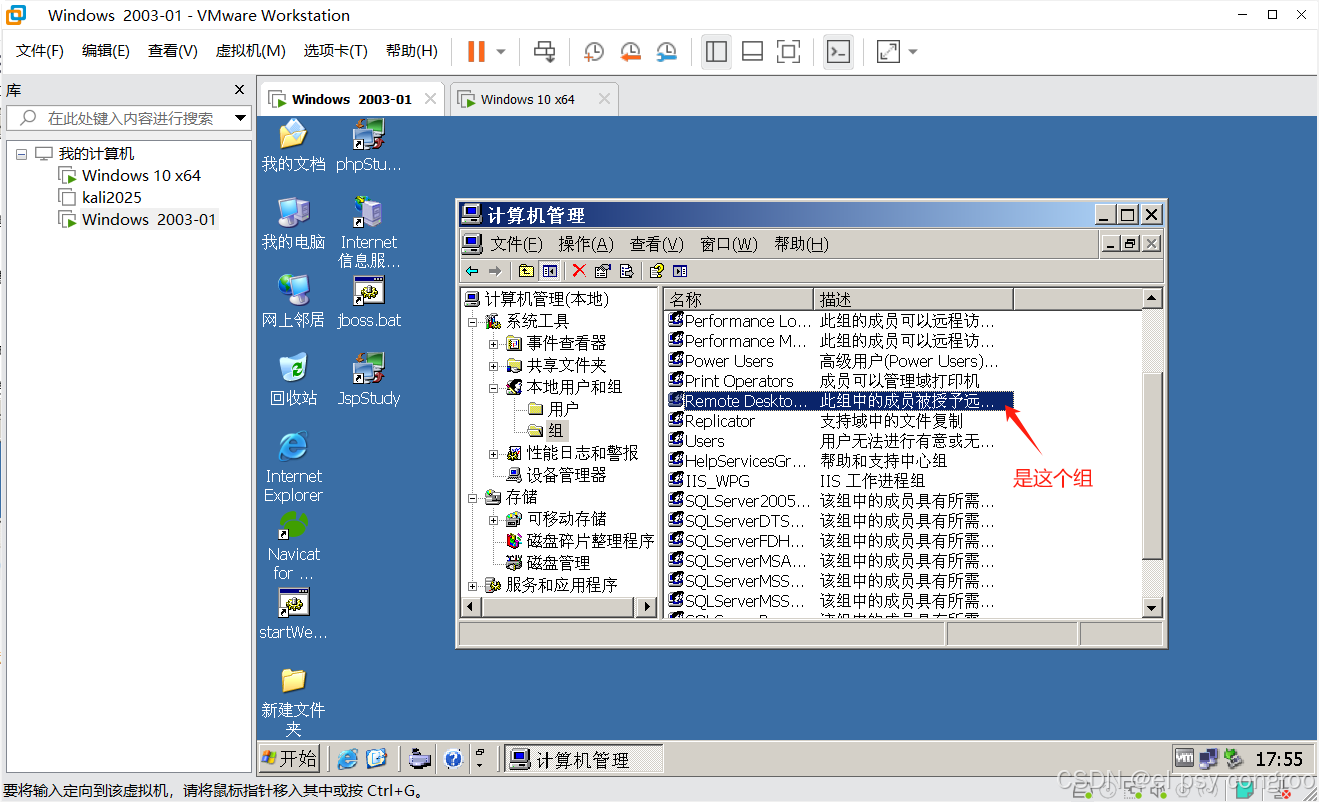Expand the 服务和应用程序 tree node
The height and width of the screenshot is (802, 1319).
coord(472,585)
